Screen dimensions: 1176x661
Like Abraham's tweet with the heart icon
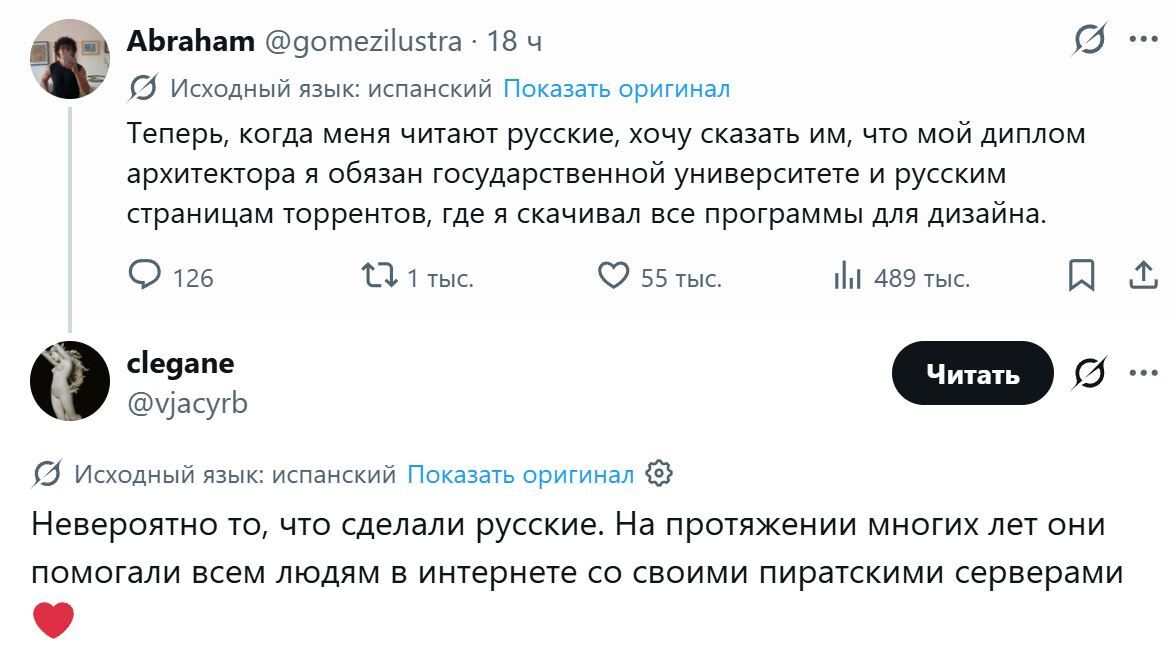pos(613,276)
